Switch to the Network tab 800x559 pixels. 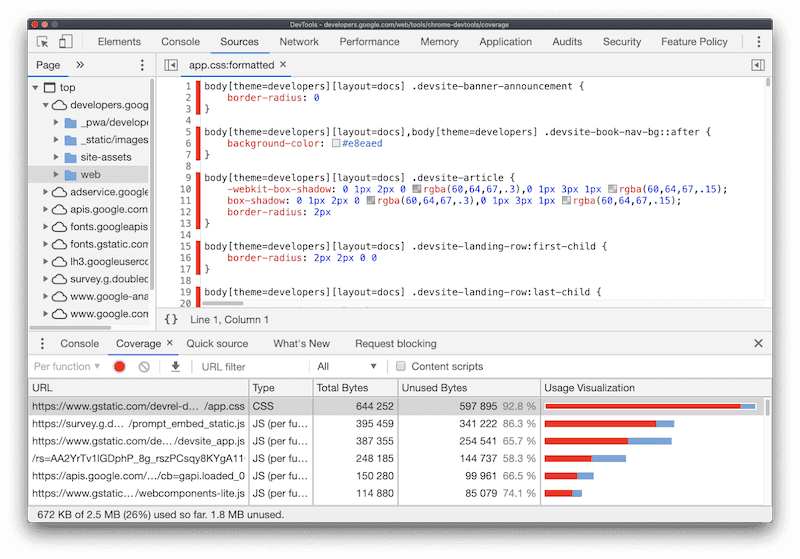(x=299, y=42)
